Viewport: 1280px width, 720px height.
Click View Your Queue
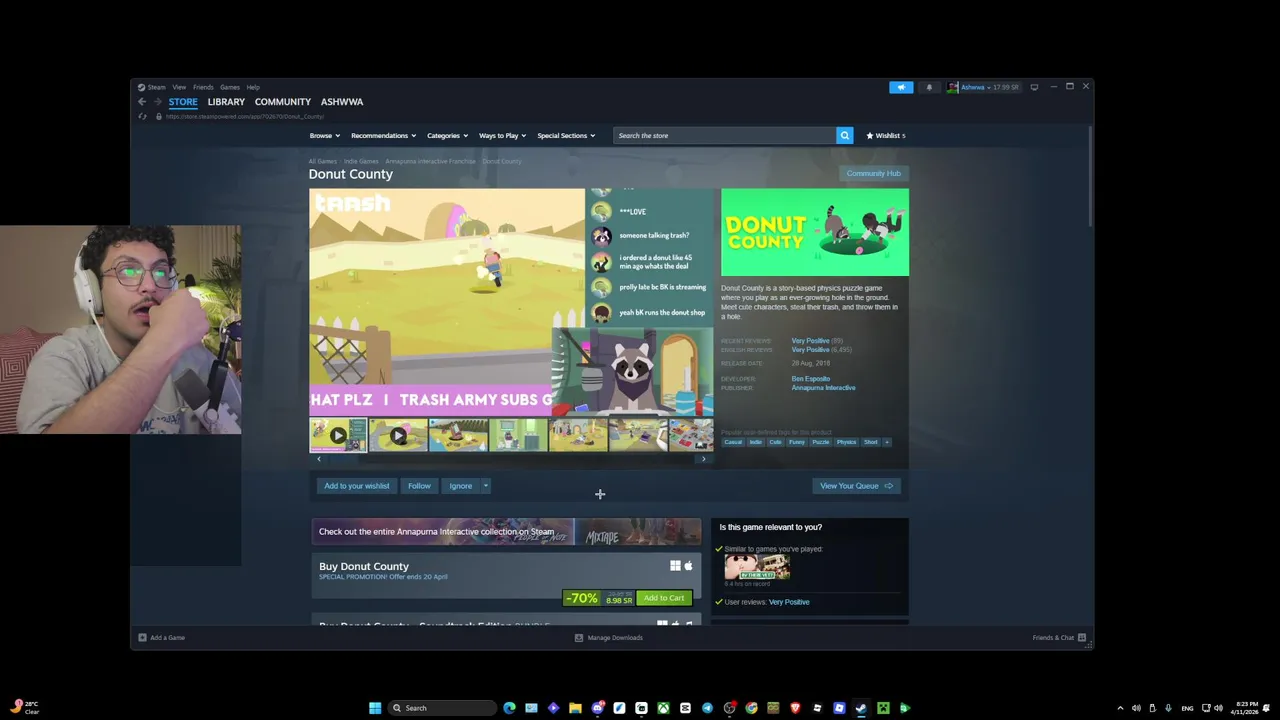pos(856,486)
